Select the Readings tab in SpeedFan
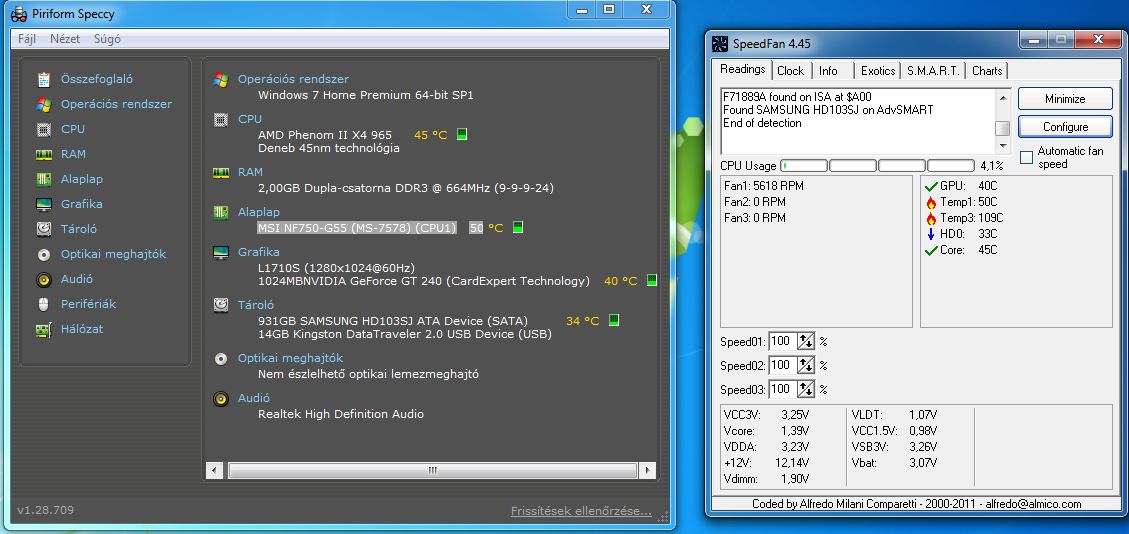The width and height of the screenshot is (1129, 534). 742,69
